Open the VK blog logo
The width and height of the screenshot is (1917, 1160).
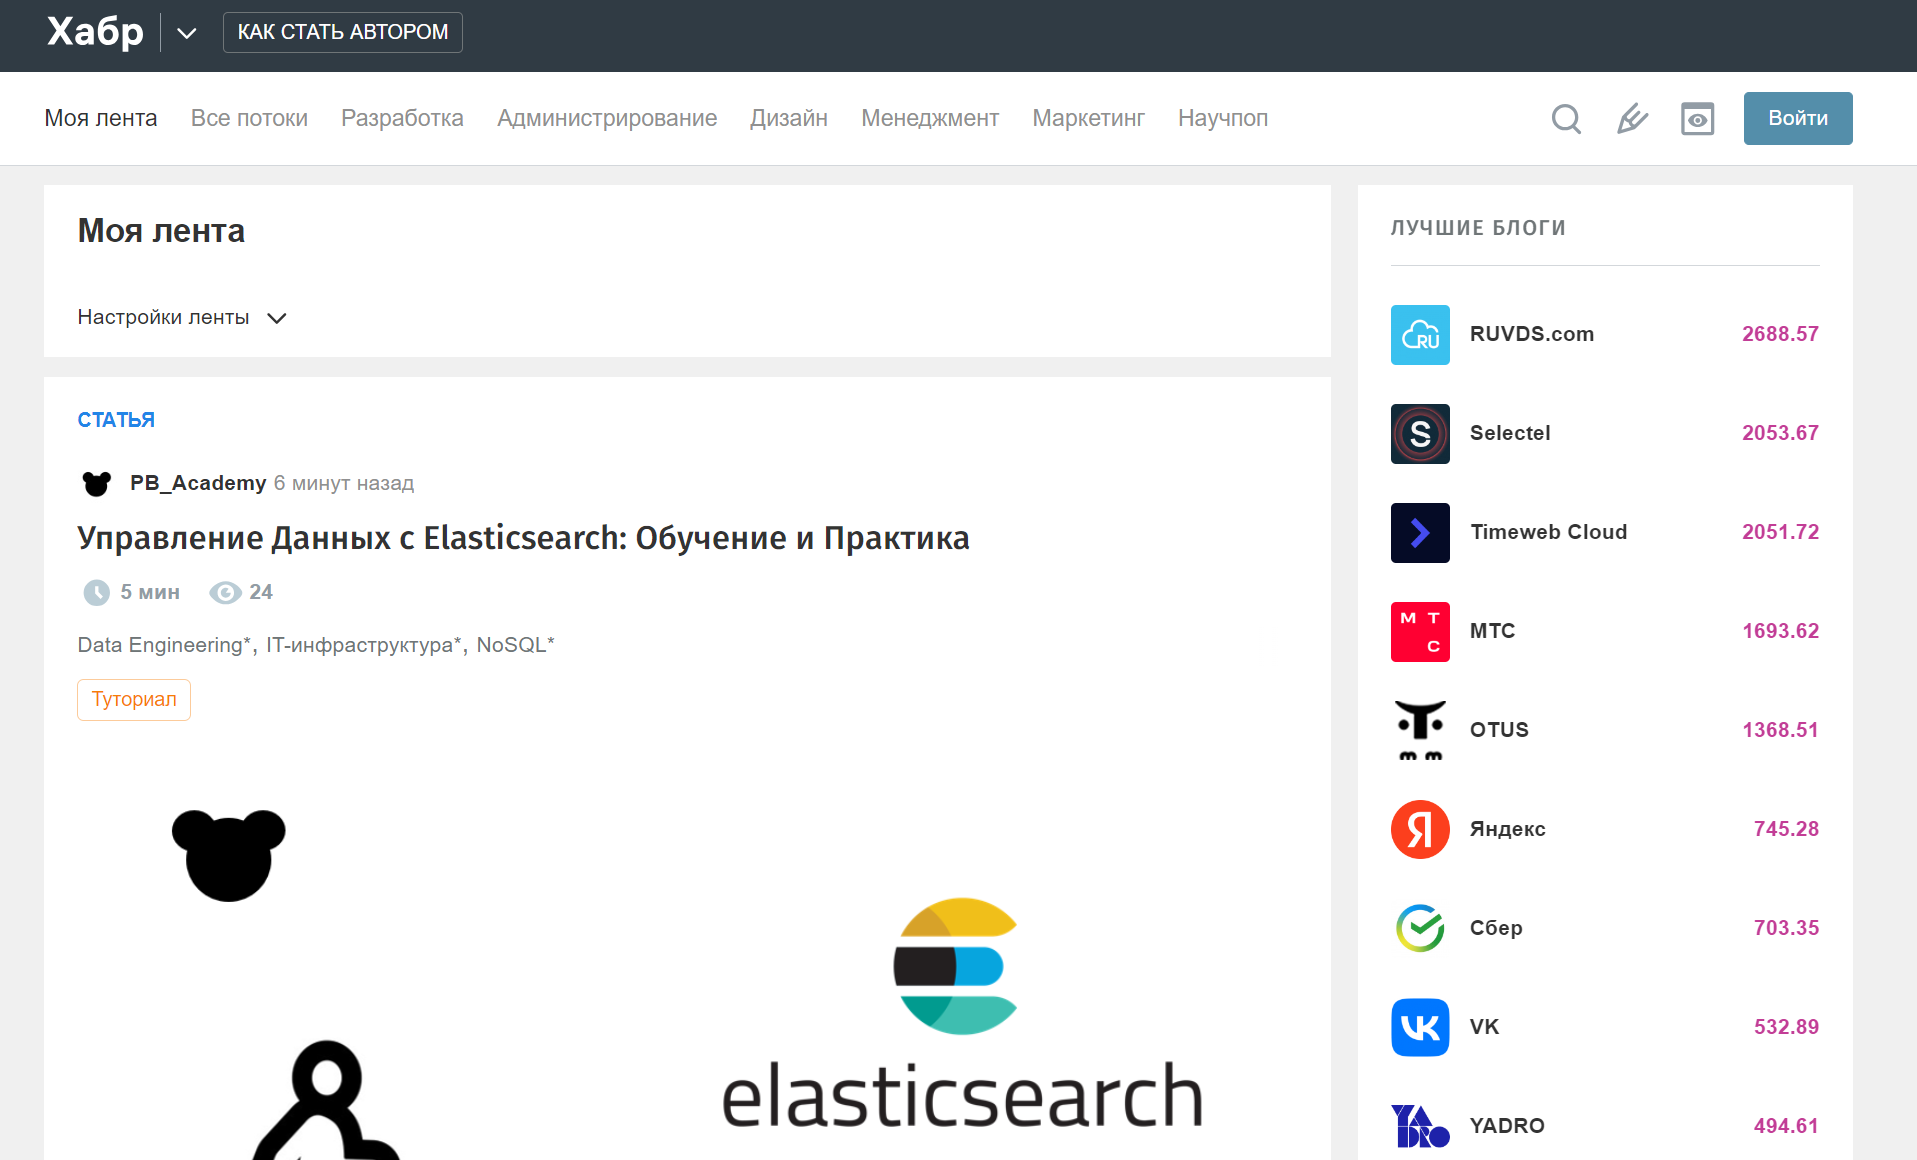tap(1420, 1027)
